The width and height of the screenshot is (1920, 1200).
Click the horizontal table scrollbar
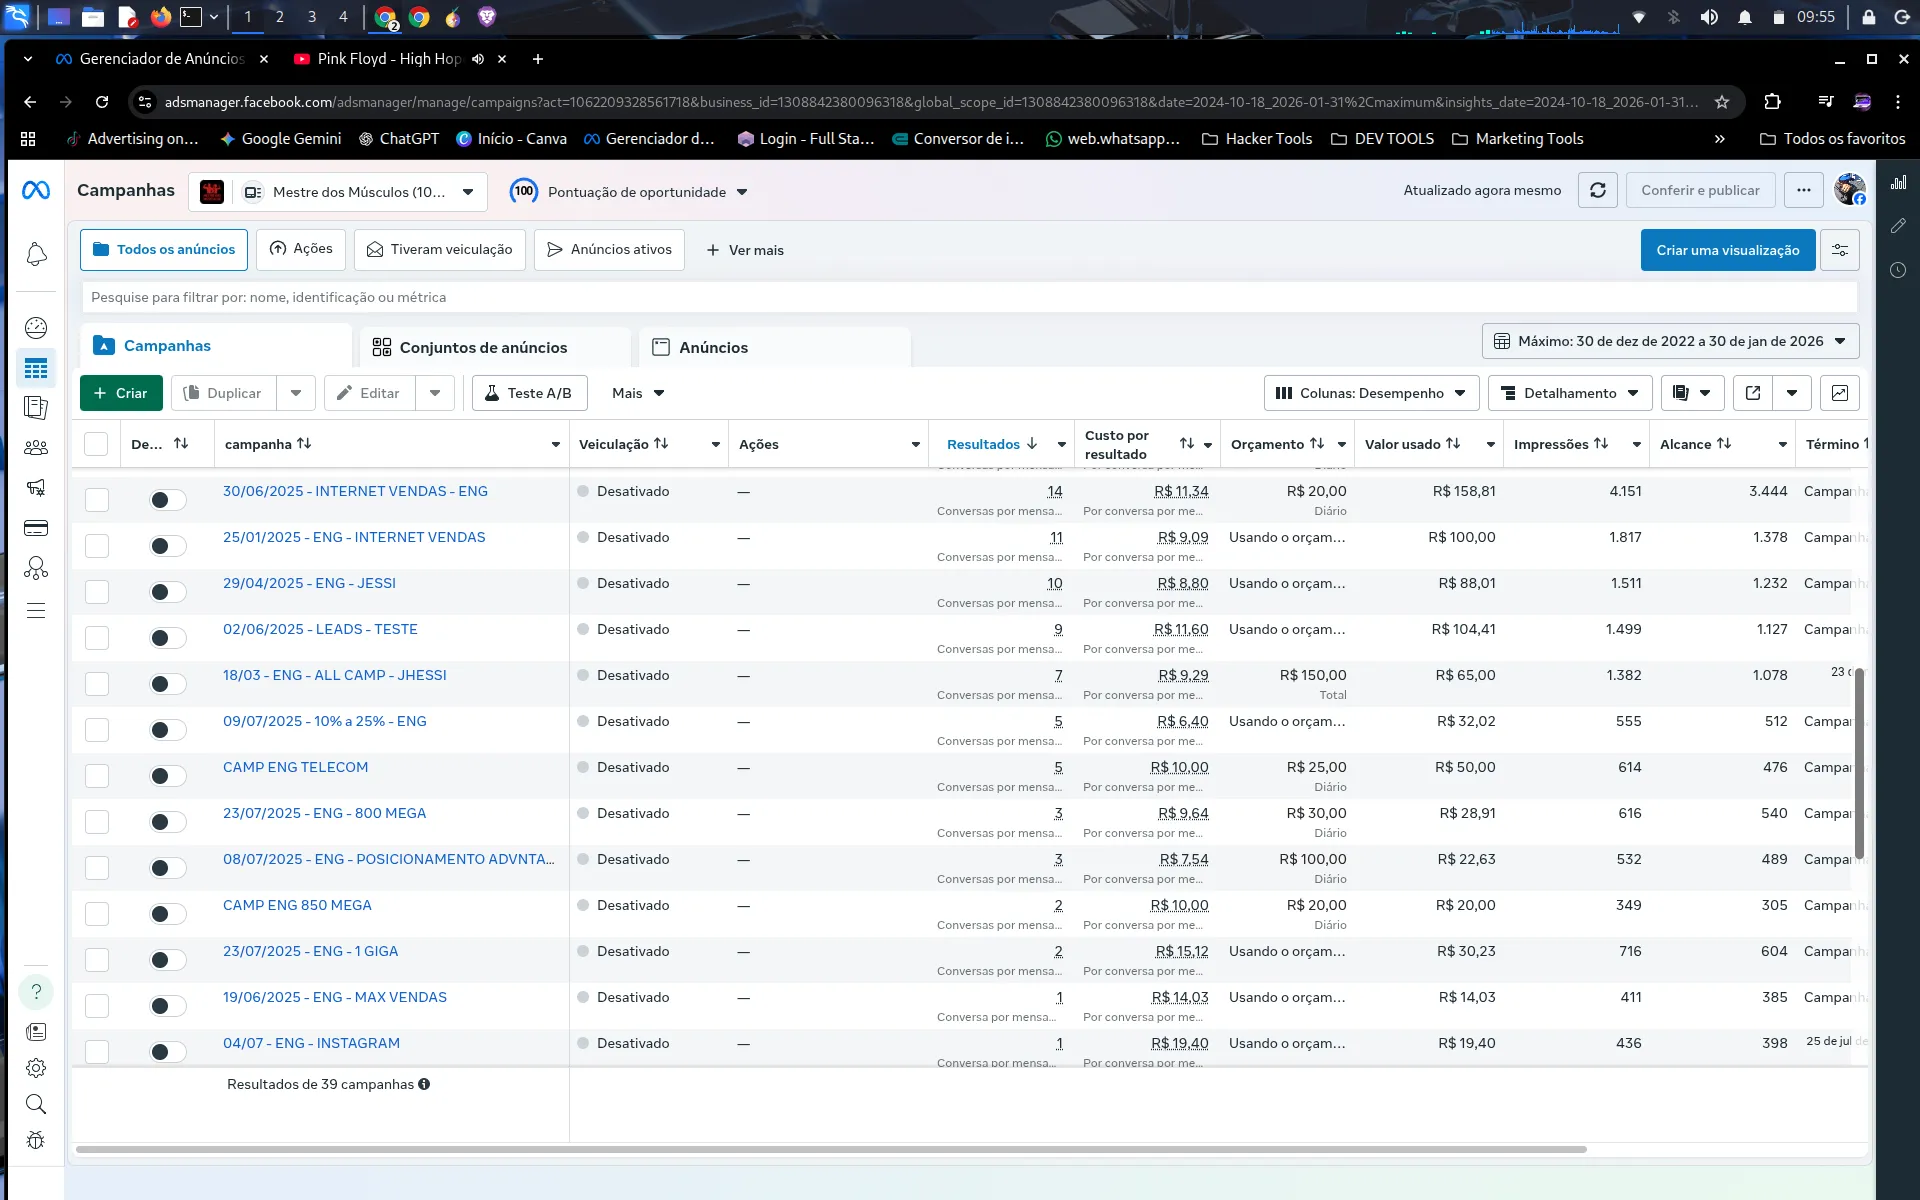point(831,1149)
